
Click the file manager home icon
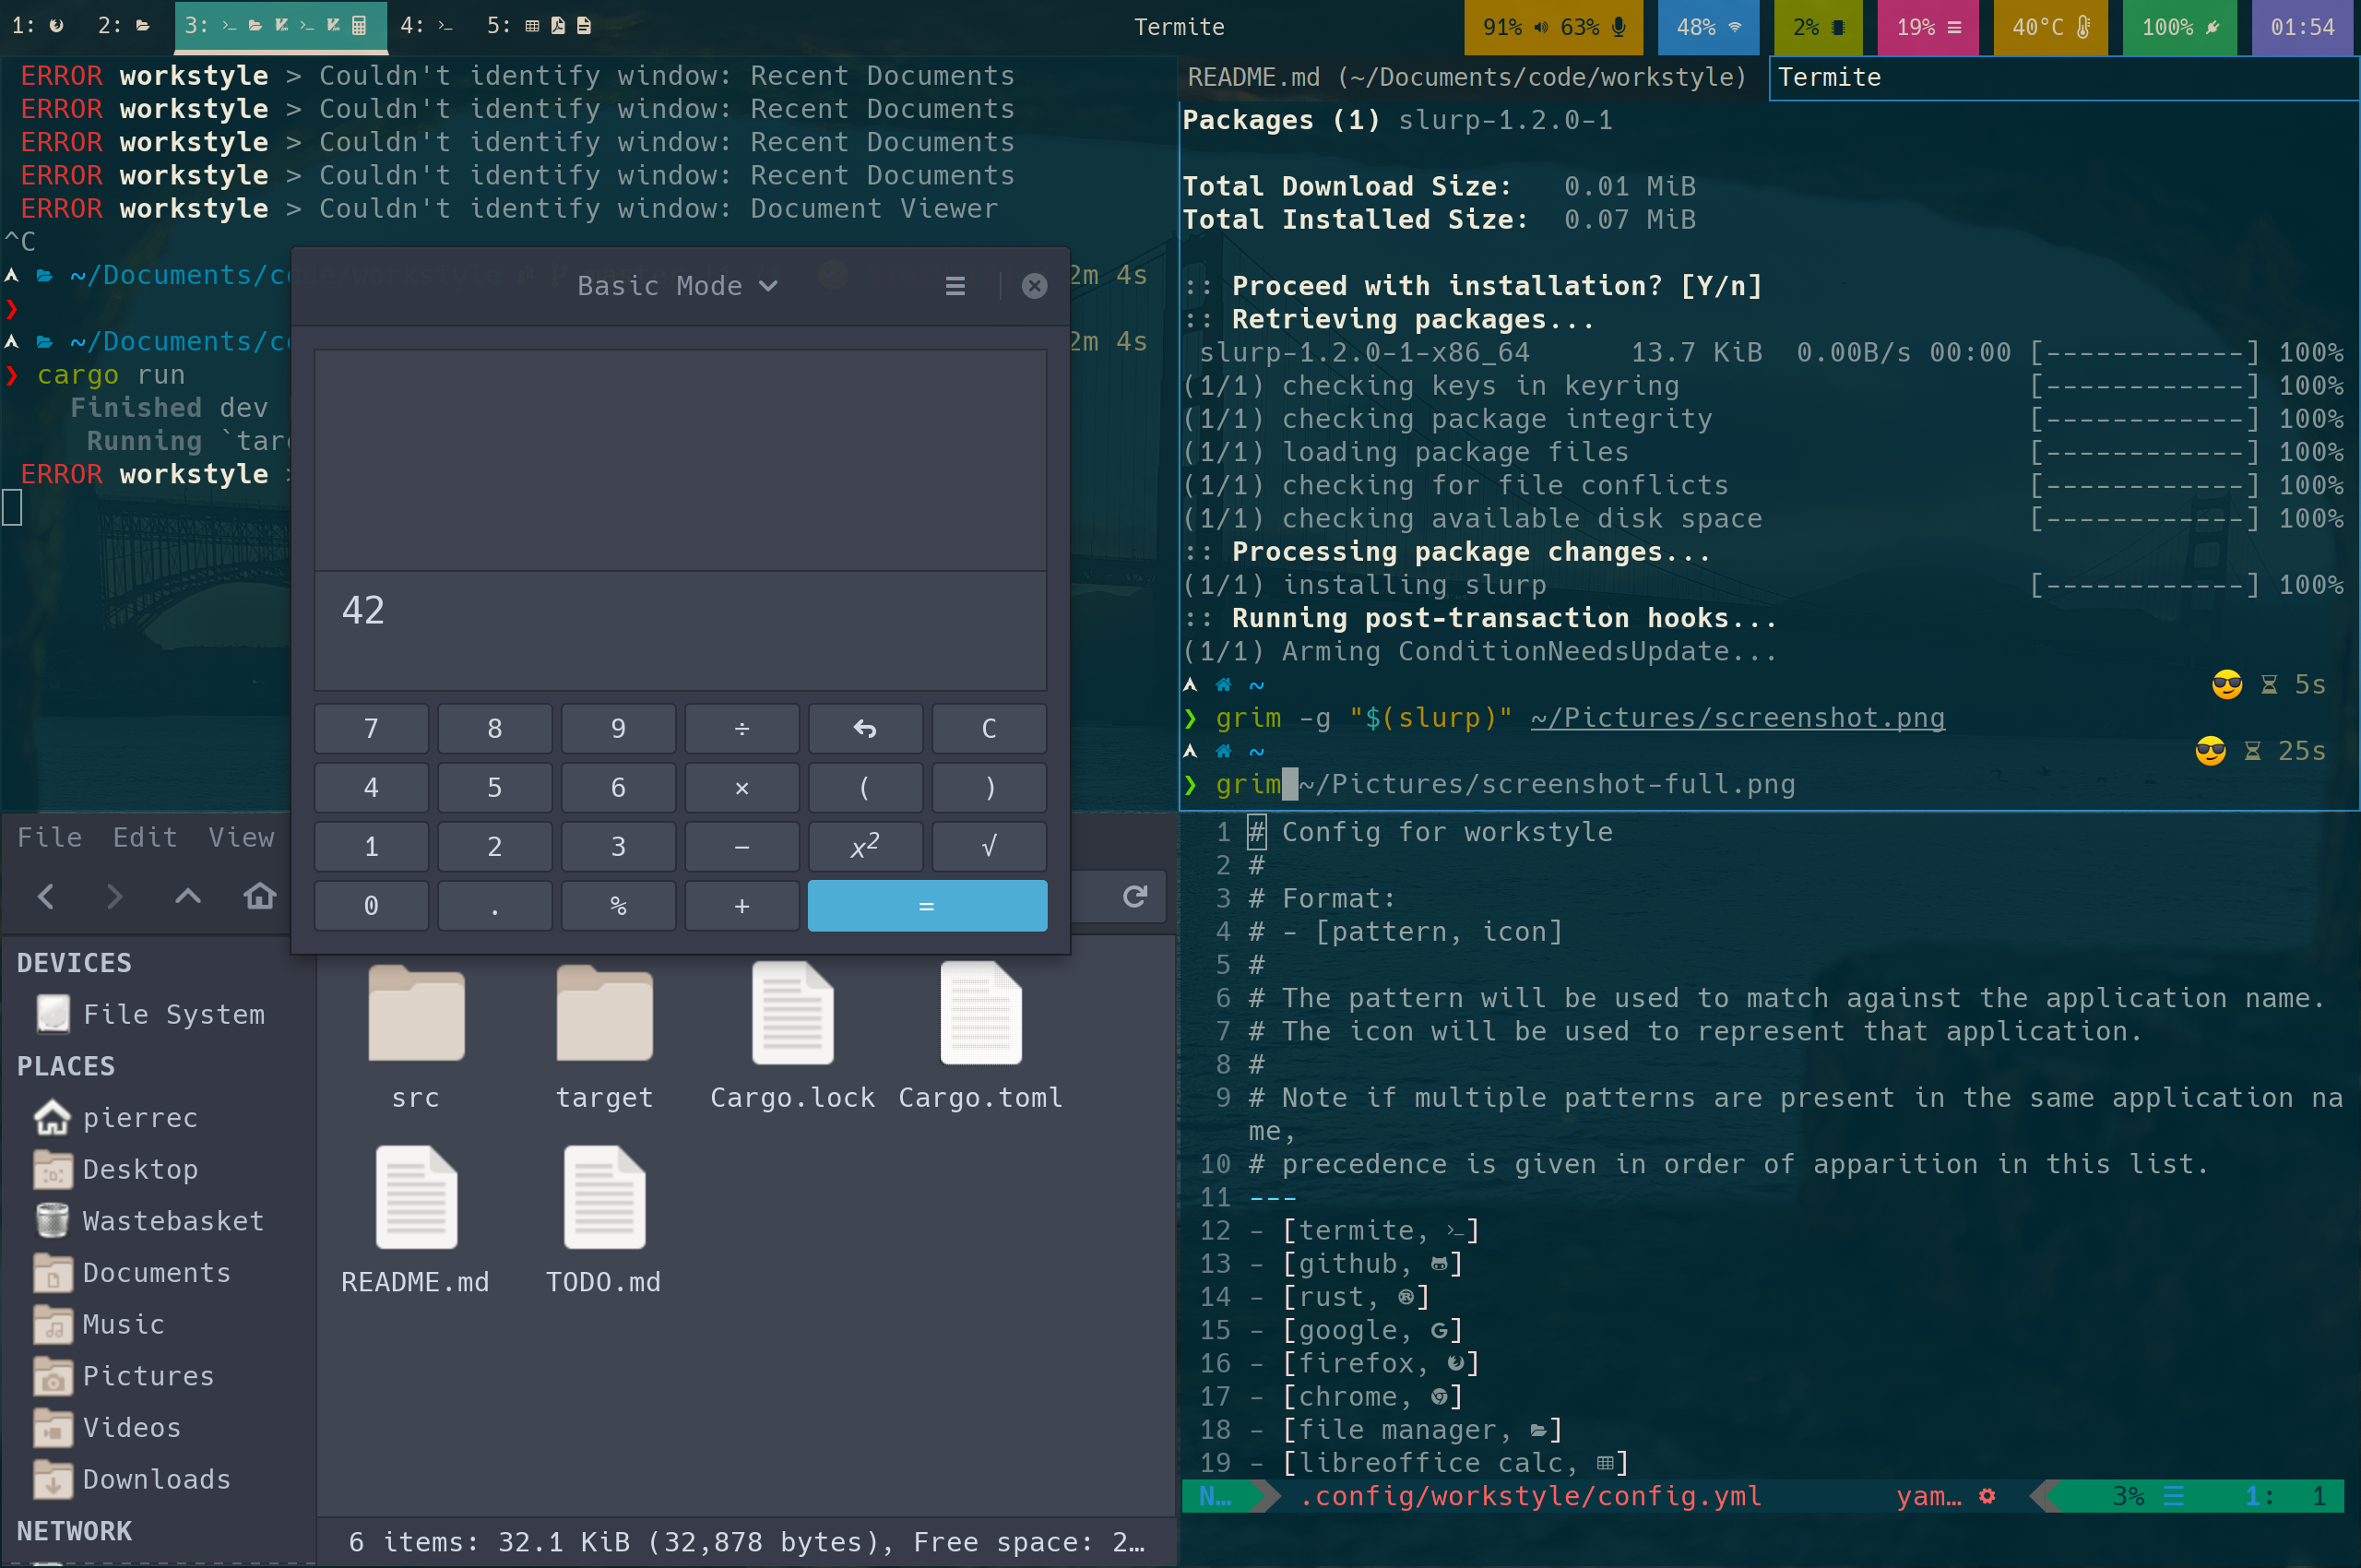coord(260,896)
